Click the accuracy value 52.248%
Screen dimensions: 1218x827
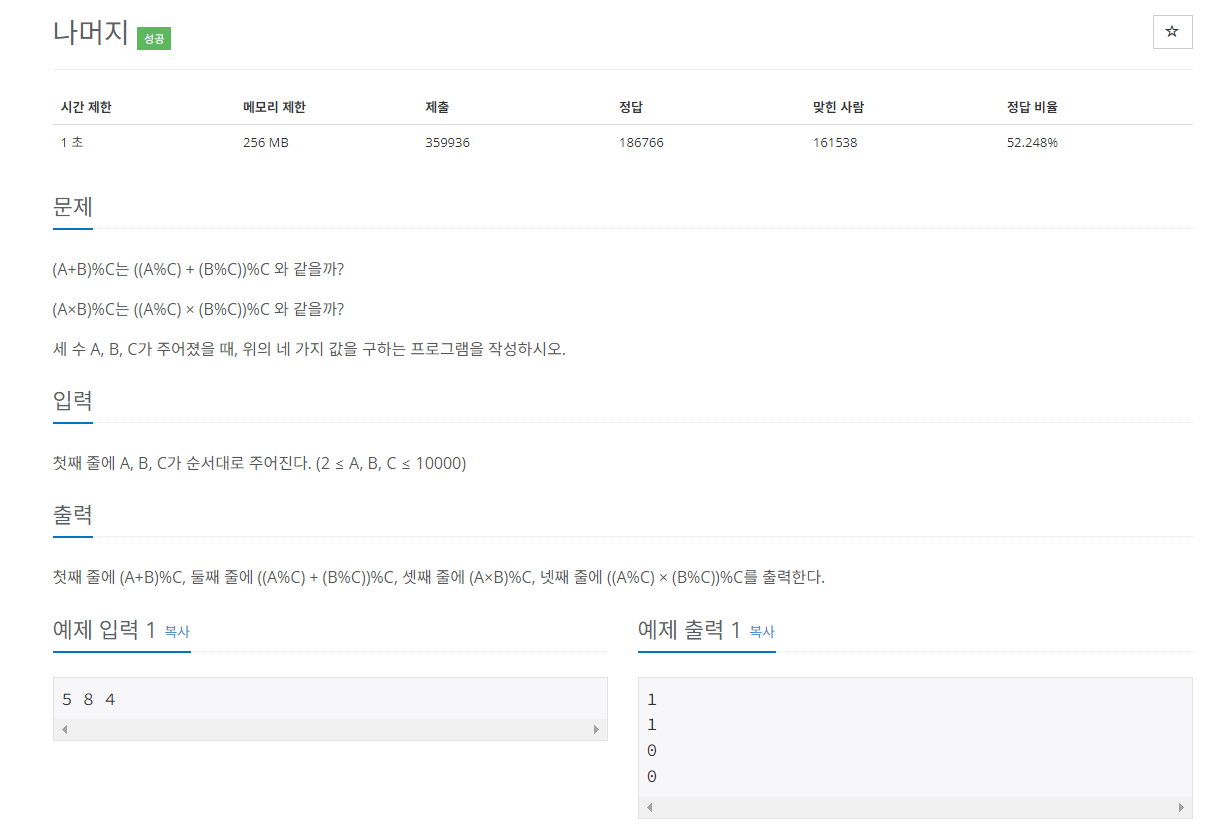[1032, 142]
